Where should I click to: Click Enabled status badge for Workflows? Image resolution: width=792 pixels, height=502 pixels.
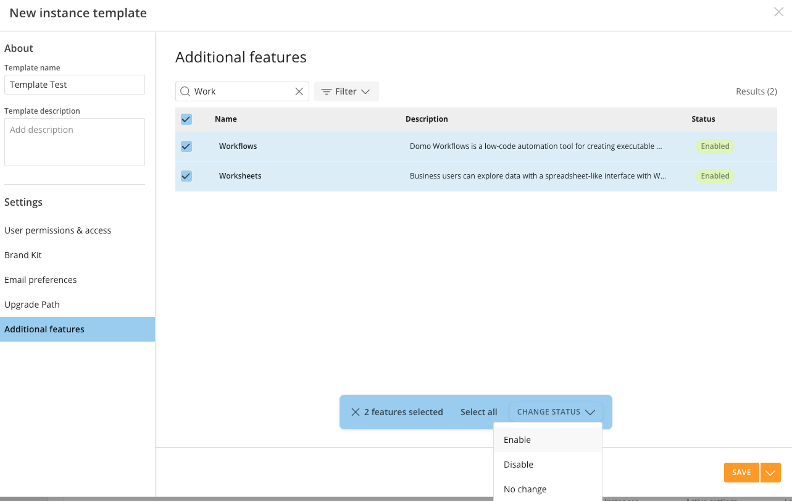[715, 146]
